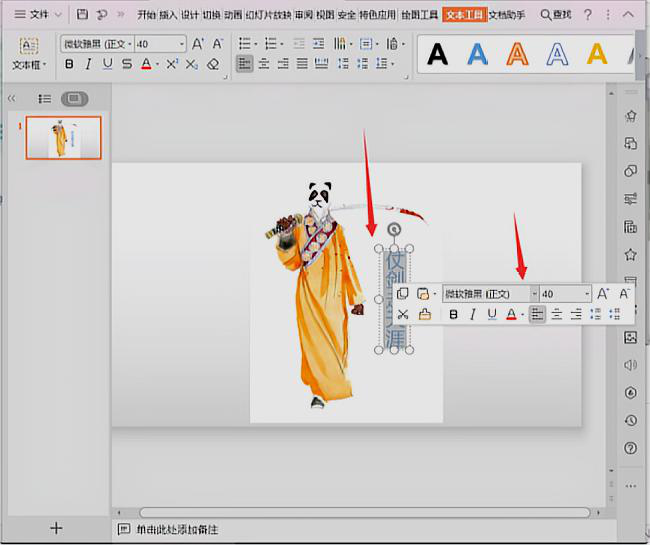Collapse the ribbon with the top-right chevron
The image size is (650, 545).
point(628,15)
